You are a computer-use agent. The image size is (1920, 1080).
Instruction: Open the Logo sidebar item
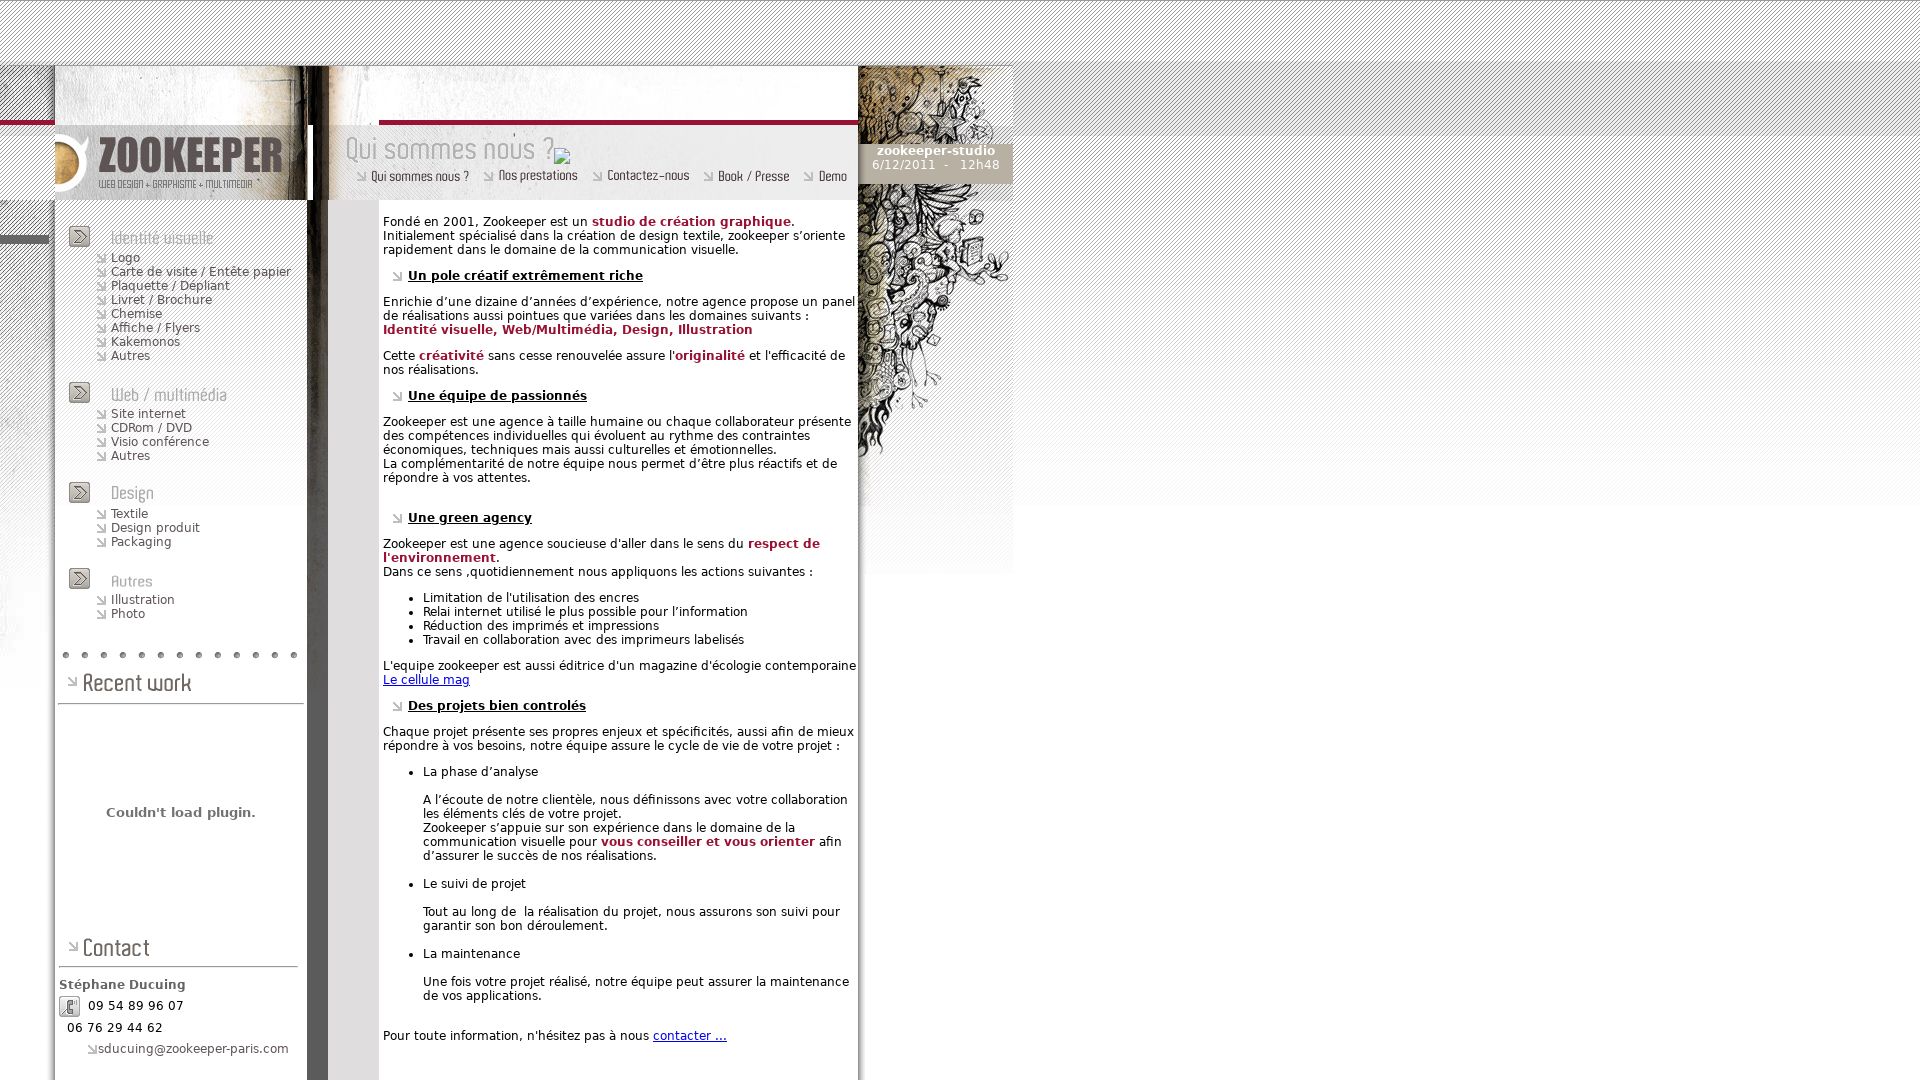click(x=125, y=258)
